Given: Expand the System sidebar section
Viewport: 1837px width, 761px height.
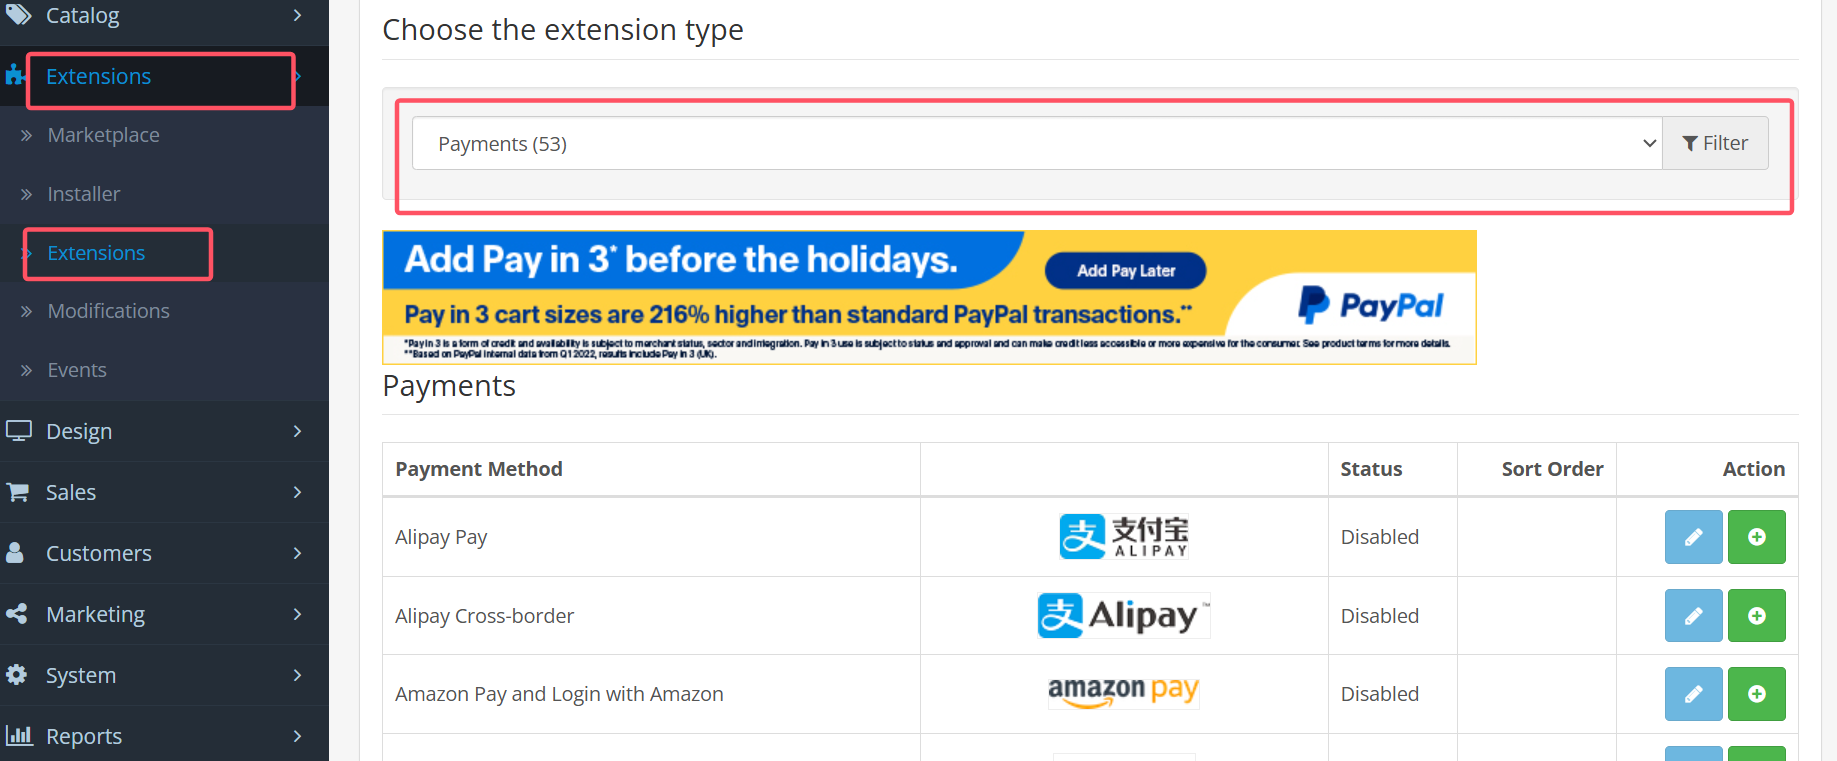Looking at the screenshot, I should (297, 675).
